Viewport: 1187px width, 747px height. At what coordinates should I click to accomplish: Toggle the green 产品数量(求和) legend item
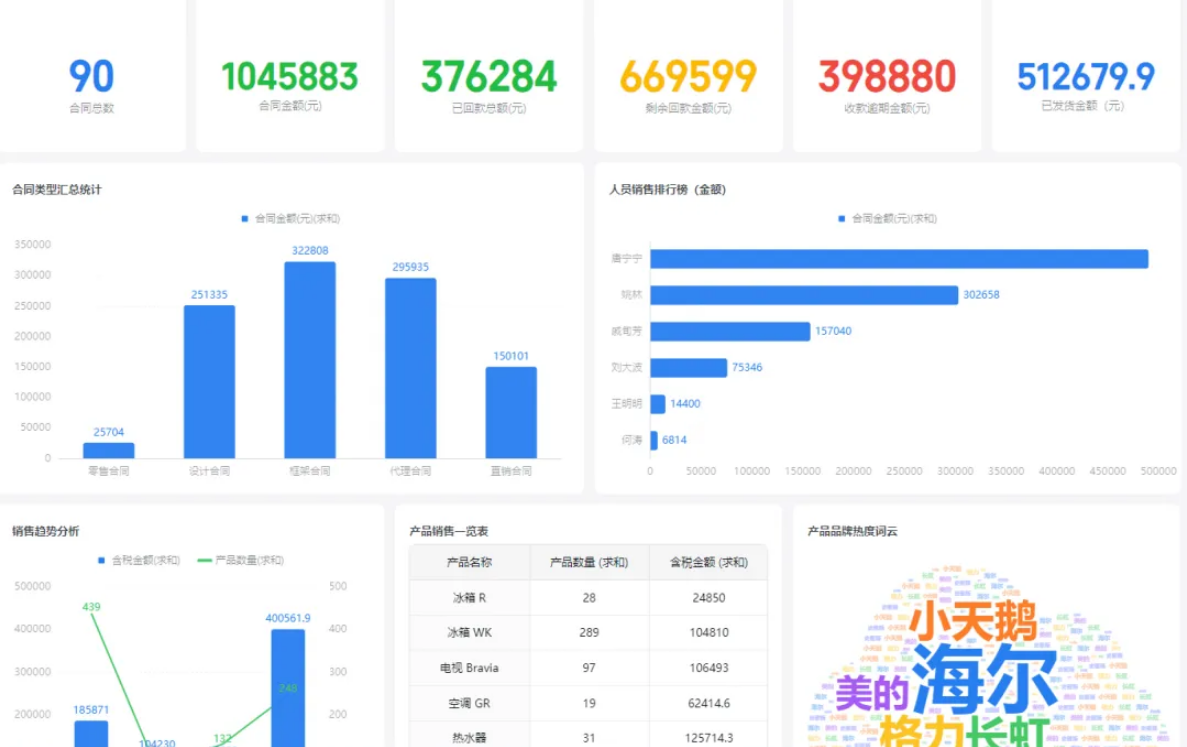241,560
